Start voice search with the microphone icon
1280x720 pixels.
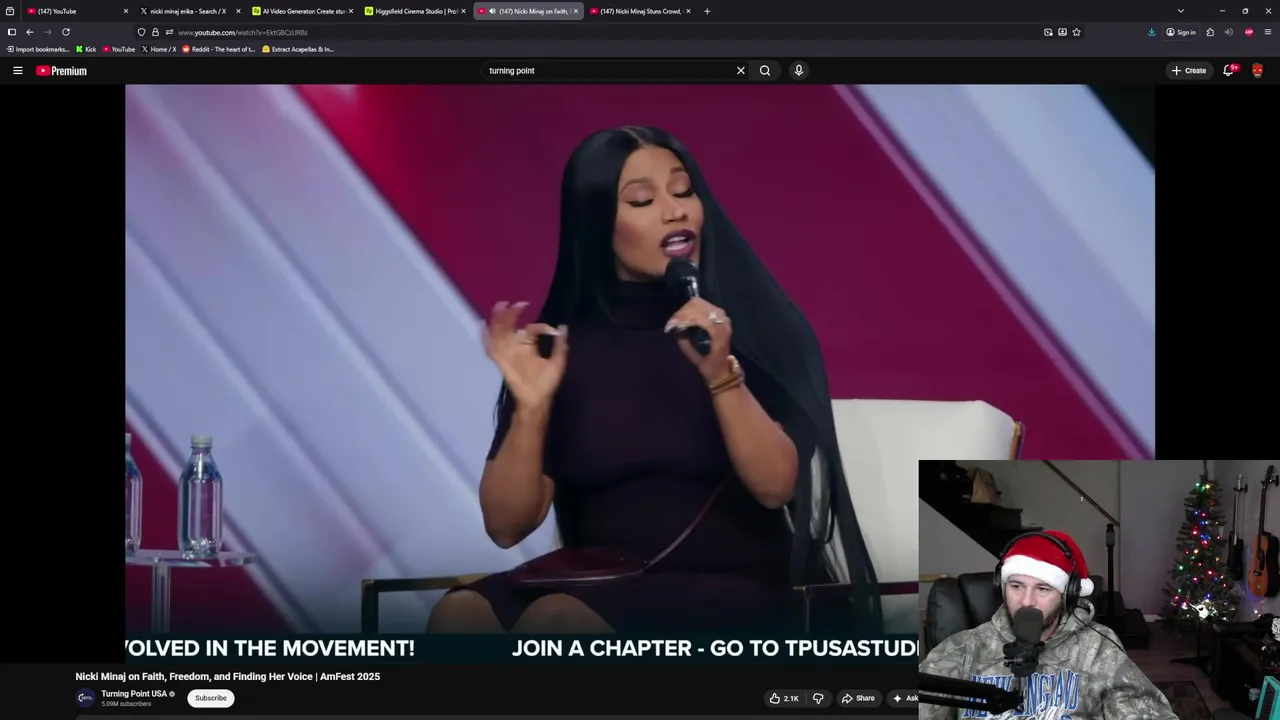[x=798, y=71]
